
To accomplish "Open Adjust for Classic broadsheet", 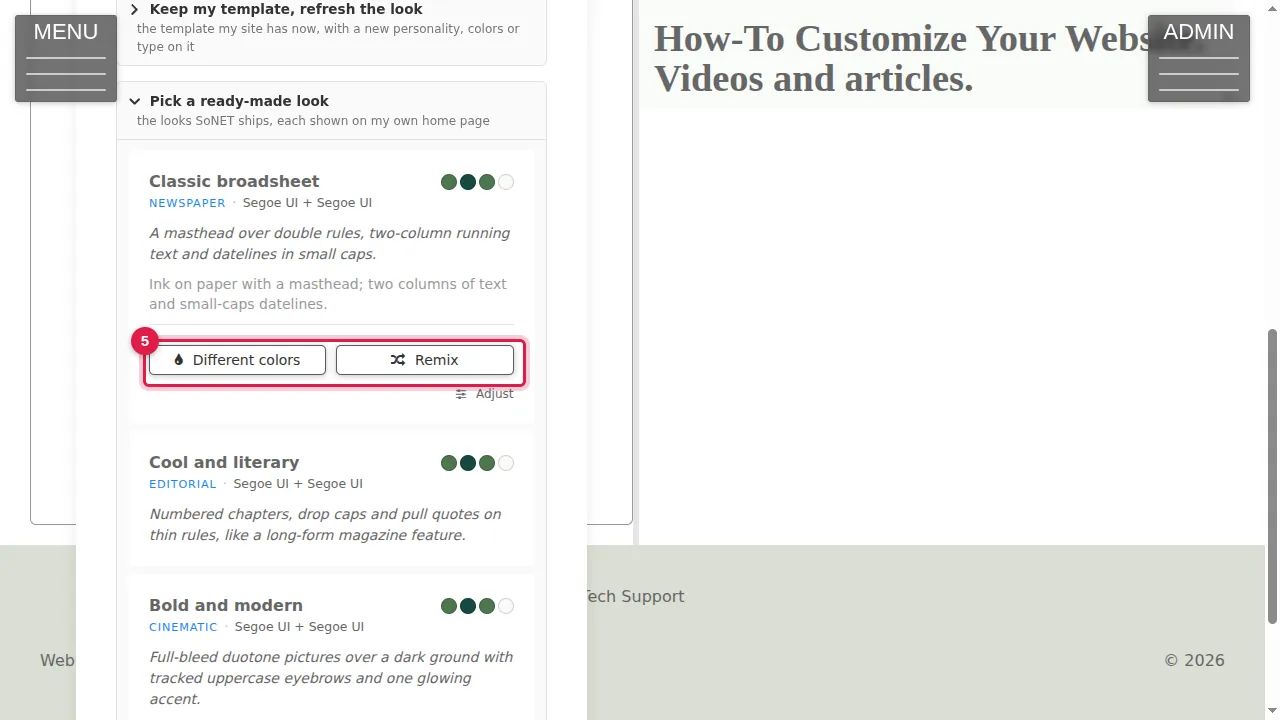I will [x=484, y=394].
